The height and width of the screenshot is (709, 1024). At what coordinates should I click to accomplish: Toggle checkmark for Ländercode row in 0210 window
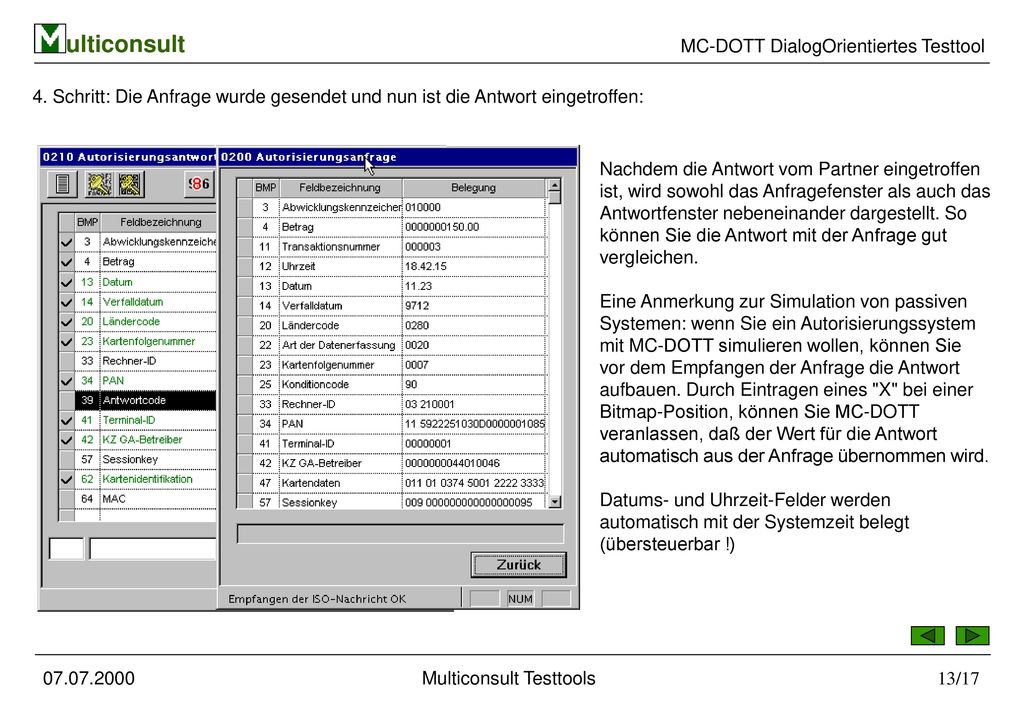pos(66,322)
